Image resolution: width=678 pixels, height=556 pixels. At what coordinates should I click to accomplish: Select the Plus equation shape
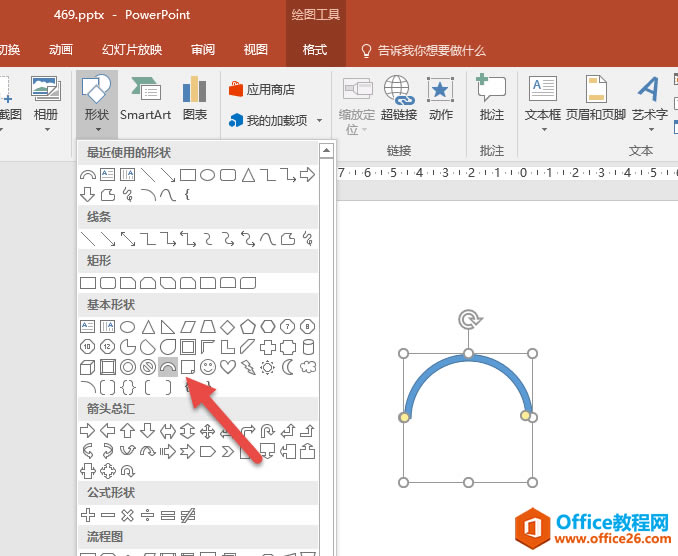click(88, 515)
